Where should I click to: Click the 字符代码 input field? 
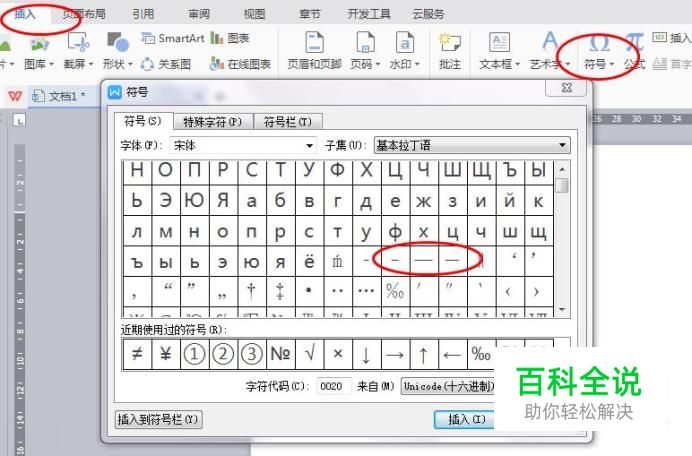tap(334, 386)
